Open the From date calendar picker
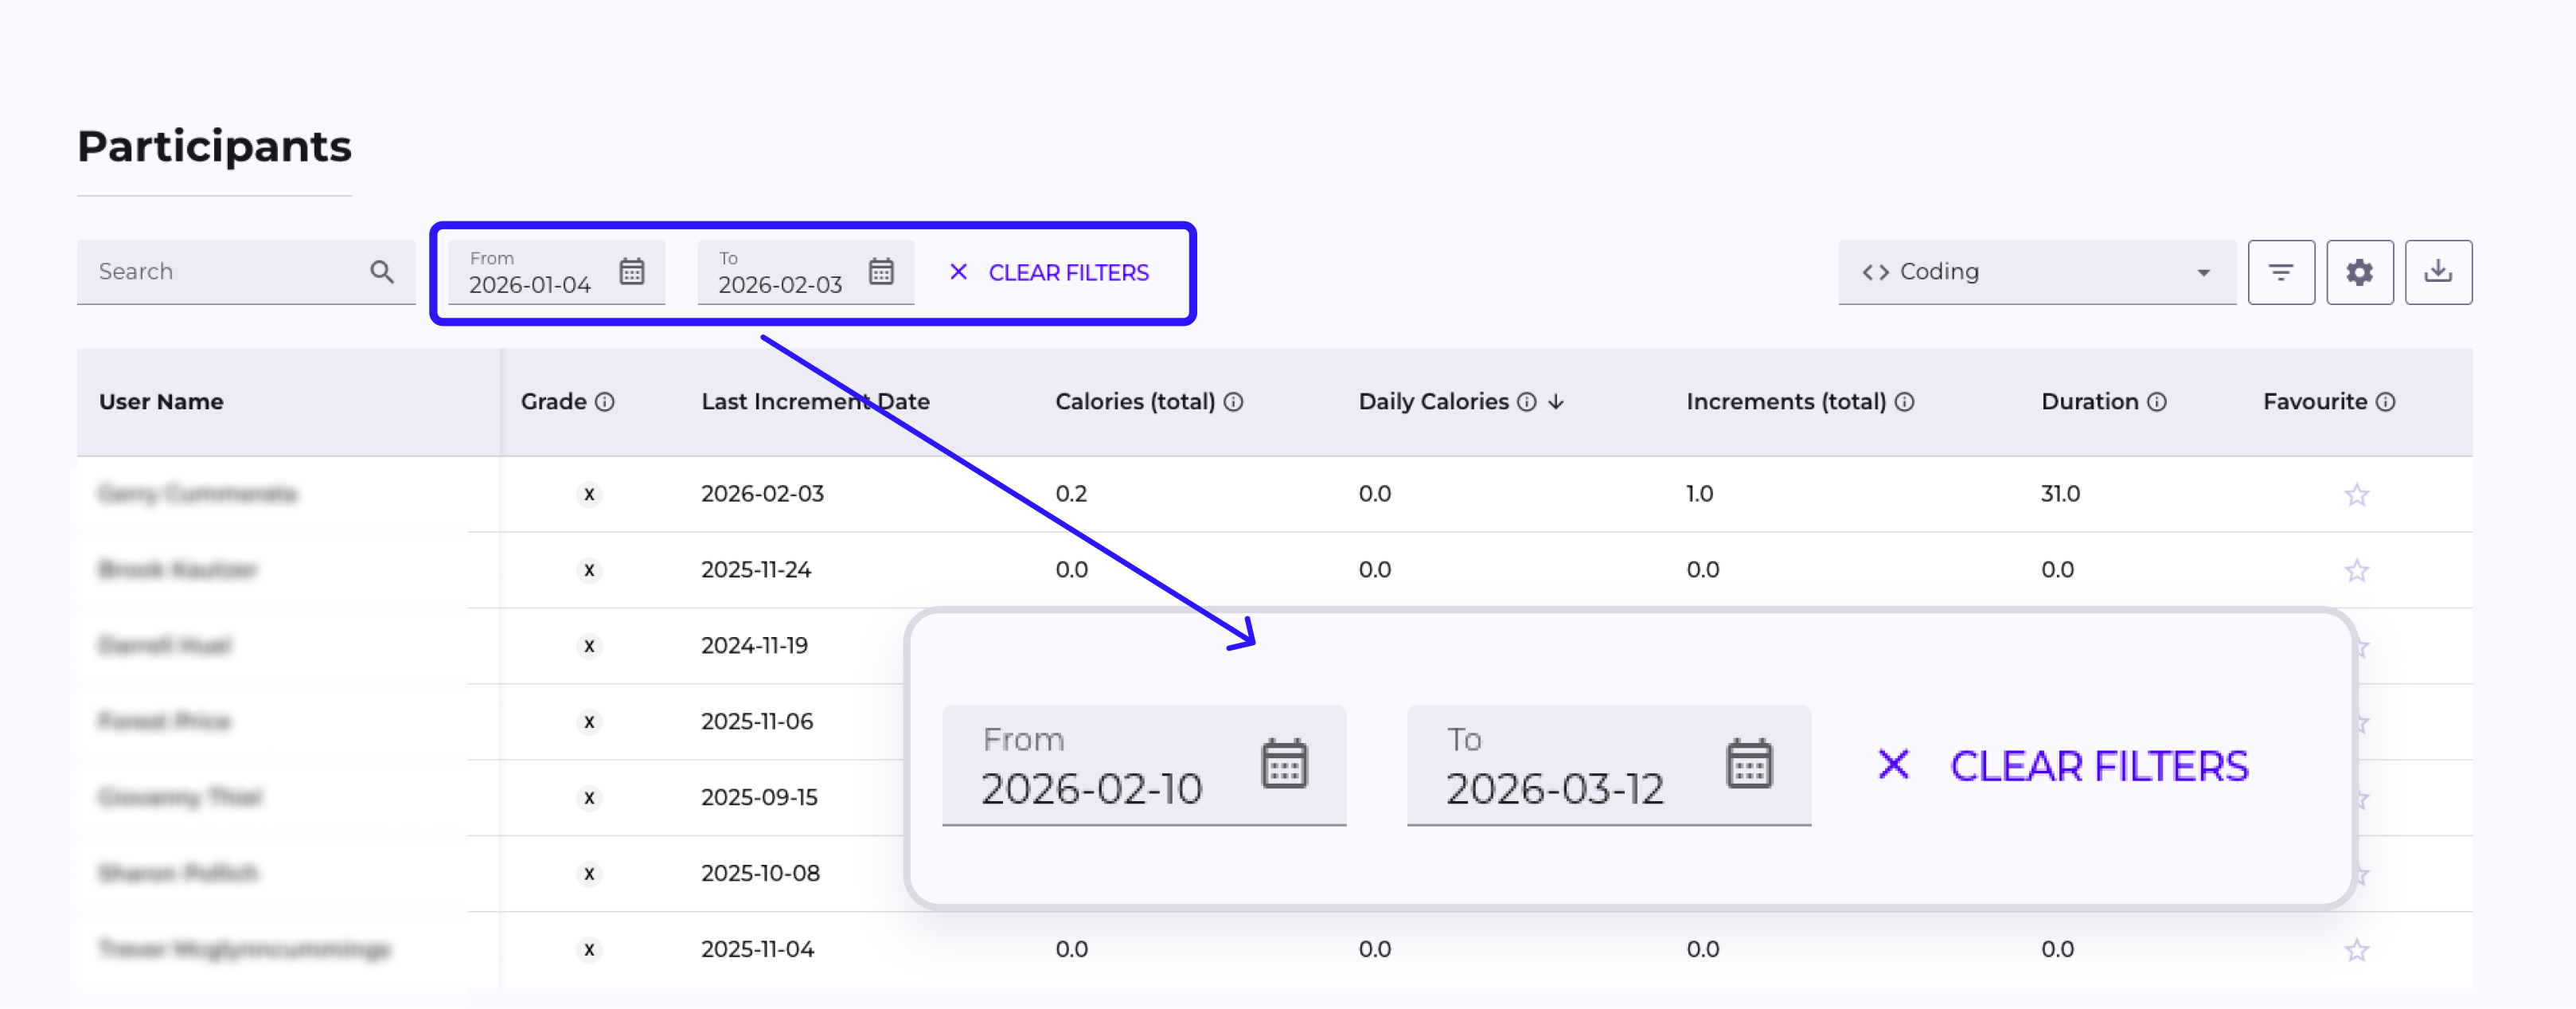 (631, 272)
